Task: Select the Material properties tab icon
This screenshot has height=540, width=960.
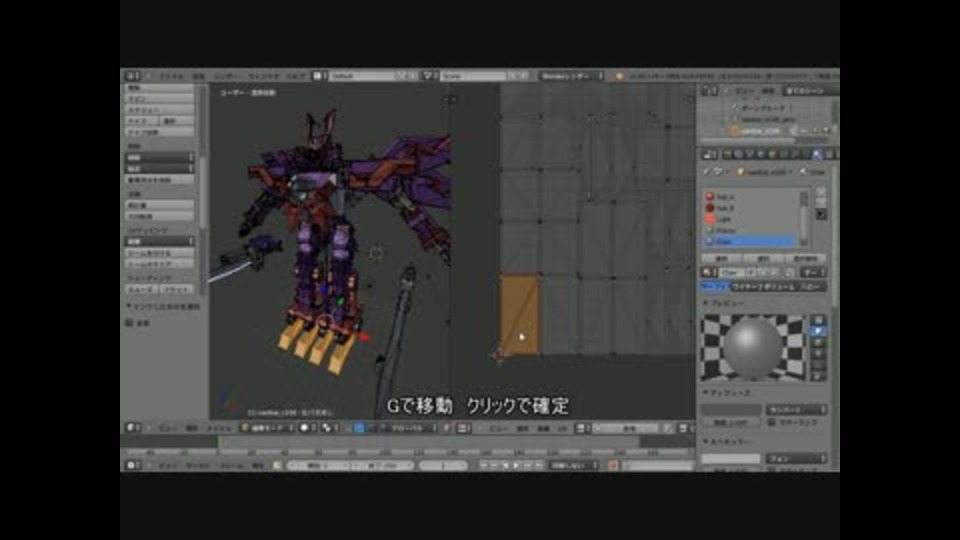Action: 817,154
